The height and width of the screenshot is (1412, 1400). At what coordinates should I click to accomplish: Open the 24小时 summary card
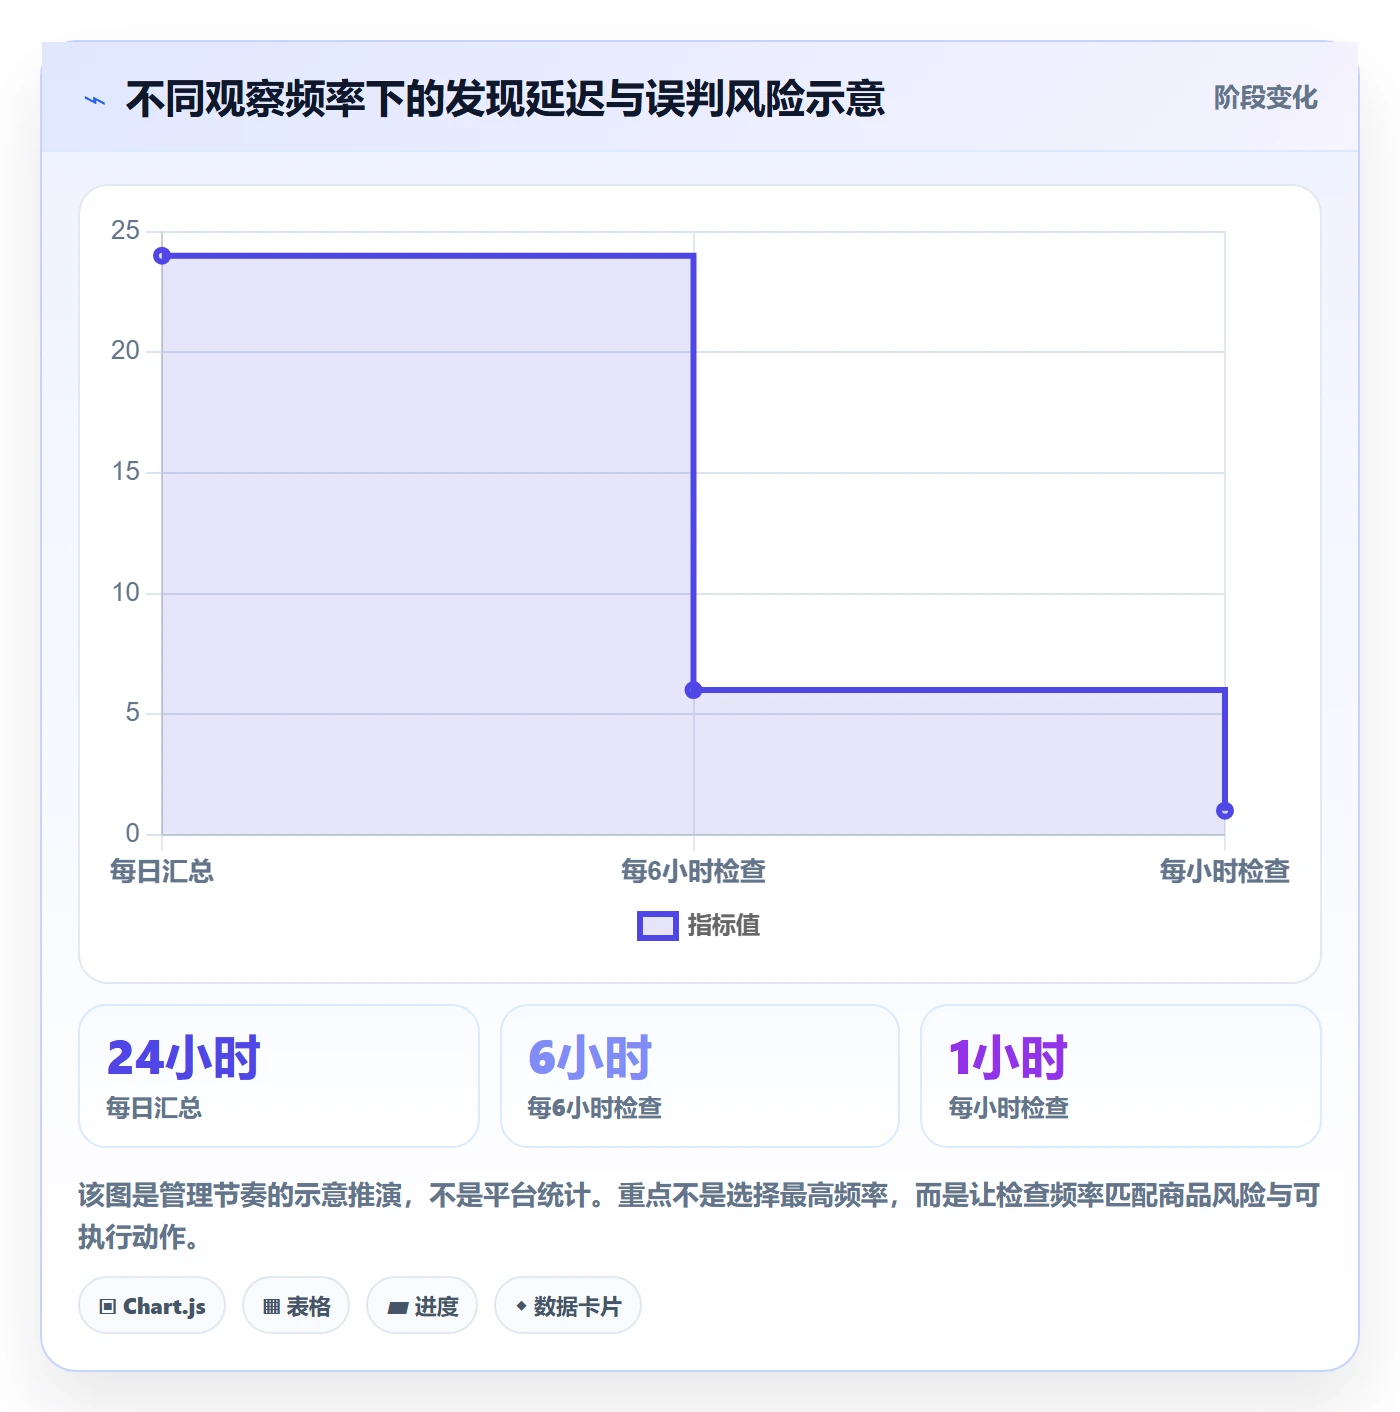(x=279, y=1076)
